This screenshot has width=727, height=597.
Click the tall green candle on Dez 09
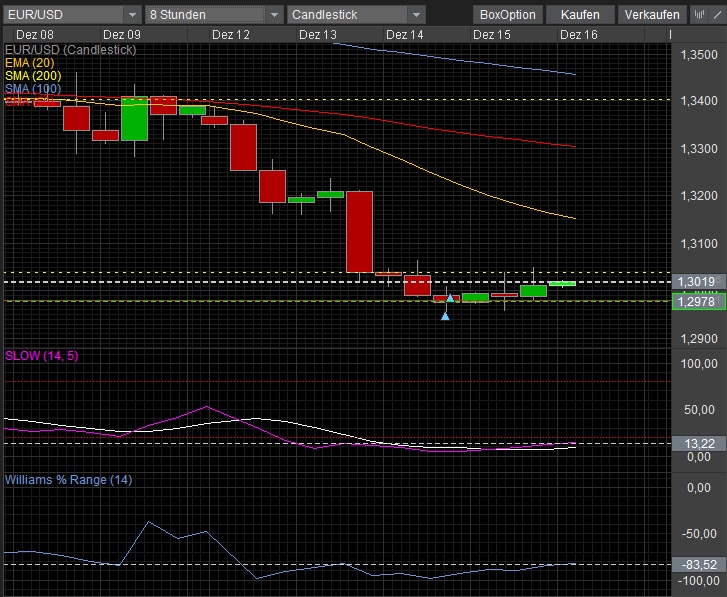click(134, 119)
